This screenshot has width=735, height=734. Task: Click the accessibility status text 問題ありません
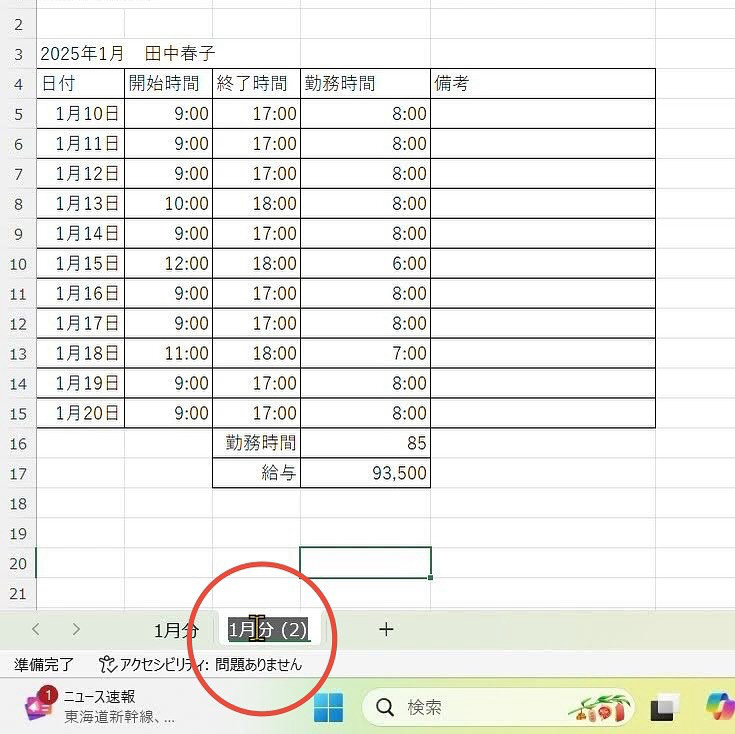[x=258, y=664]
